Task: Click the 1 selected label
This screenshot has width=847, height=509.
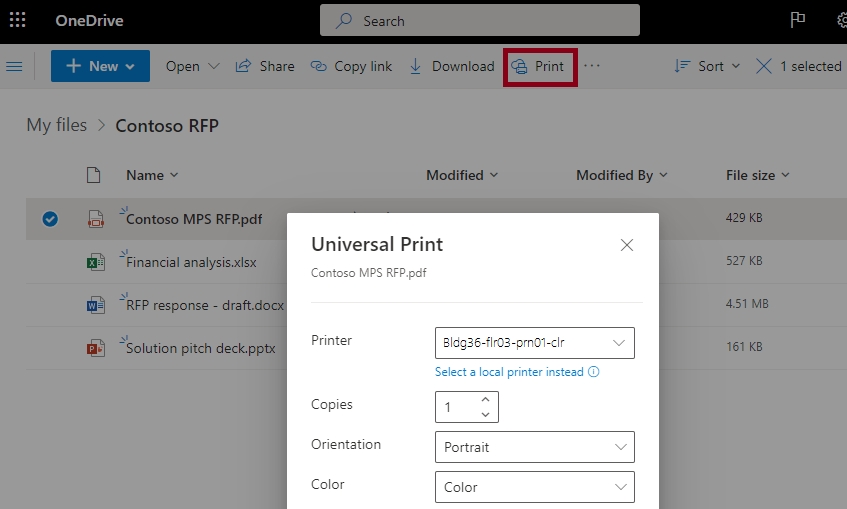Action: click(811, 66)
